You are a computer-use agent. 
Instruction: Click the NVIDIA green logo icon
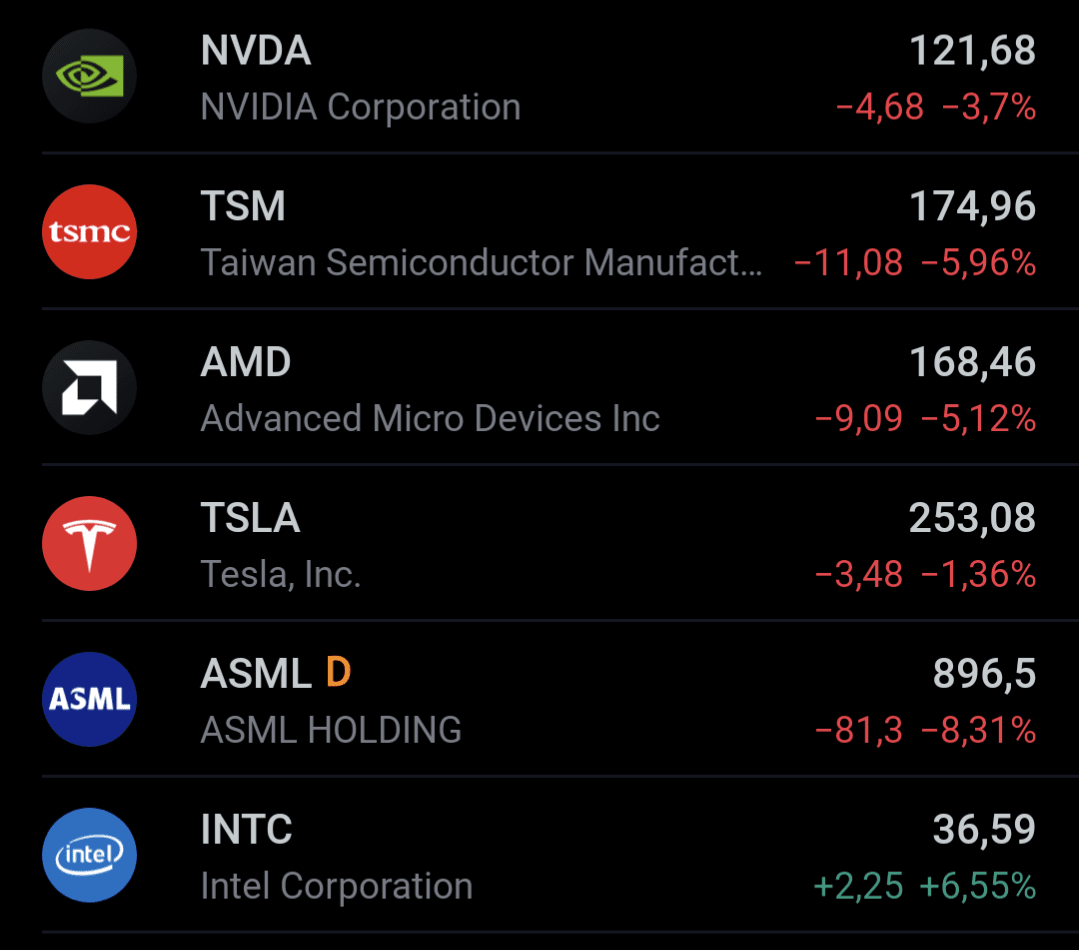pos(89,76)
